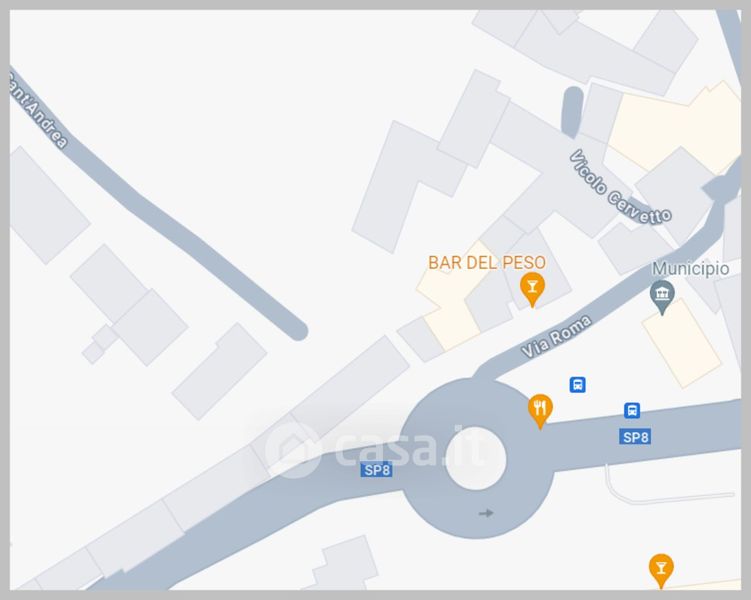
Task: Open the BAR DEL PESO text label
Action: click(487, 262)
